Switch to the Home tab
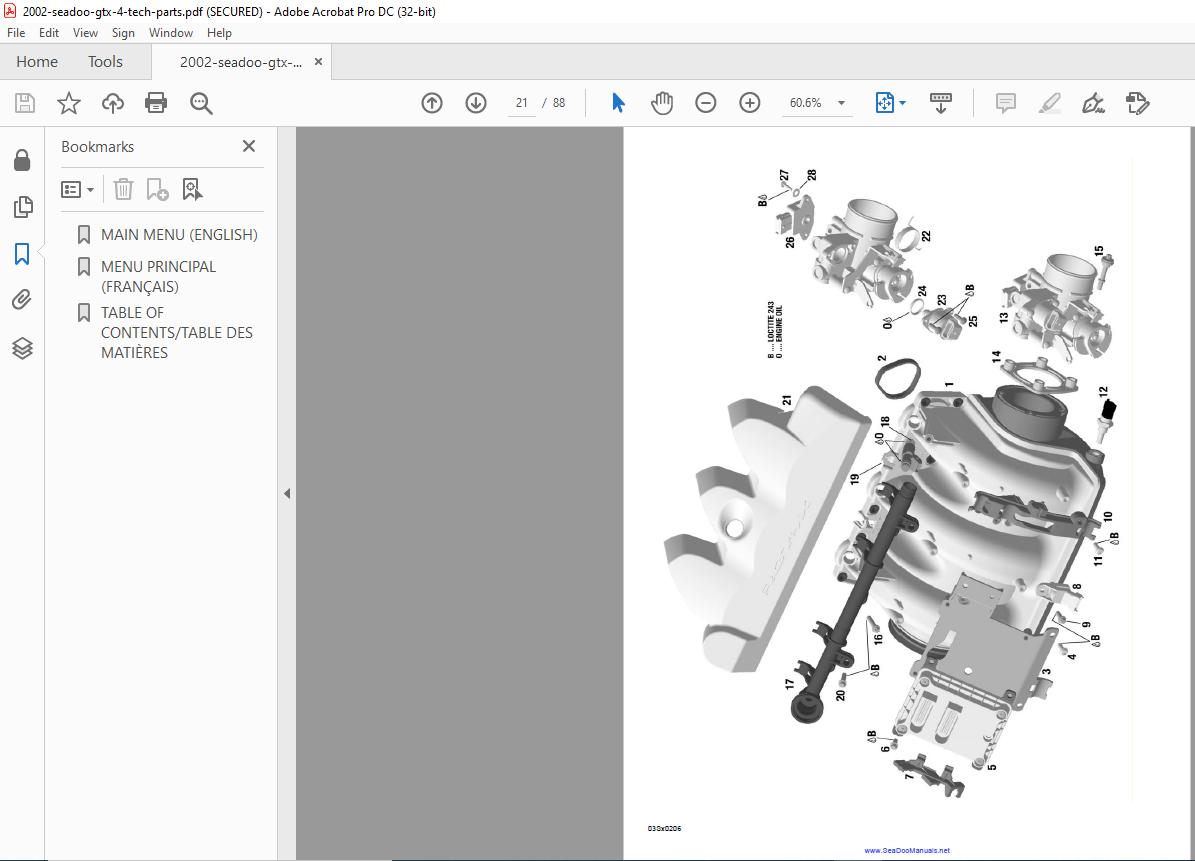The width and height of the screenshot is (1195, 861). [x=37, y=62]
